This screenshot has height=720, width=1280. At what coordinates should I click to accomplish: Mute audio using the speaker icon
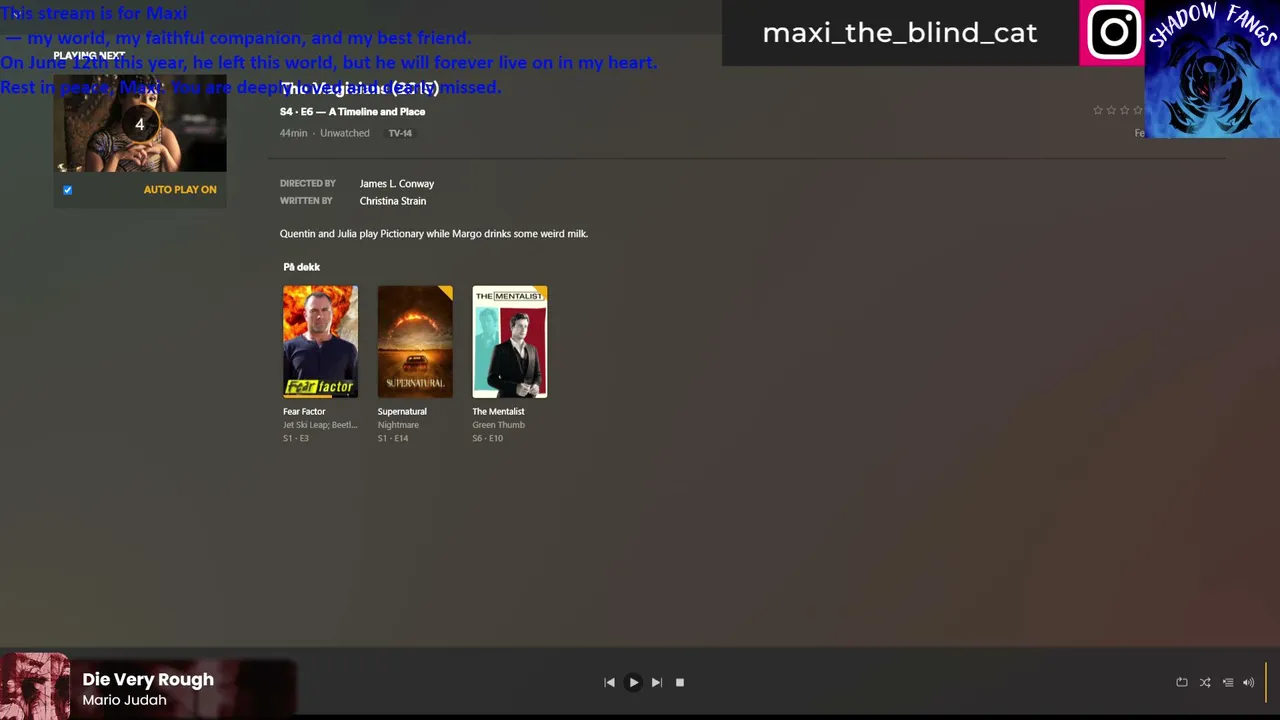tap(1248, 682)
